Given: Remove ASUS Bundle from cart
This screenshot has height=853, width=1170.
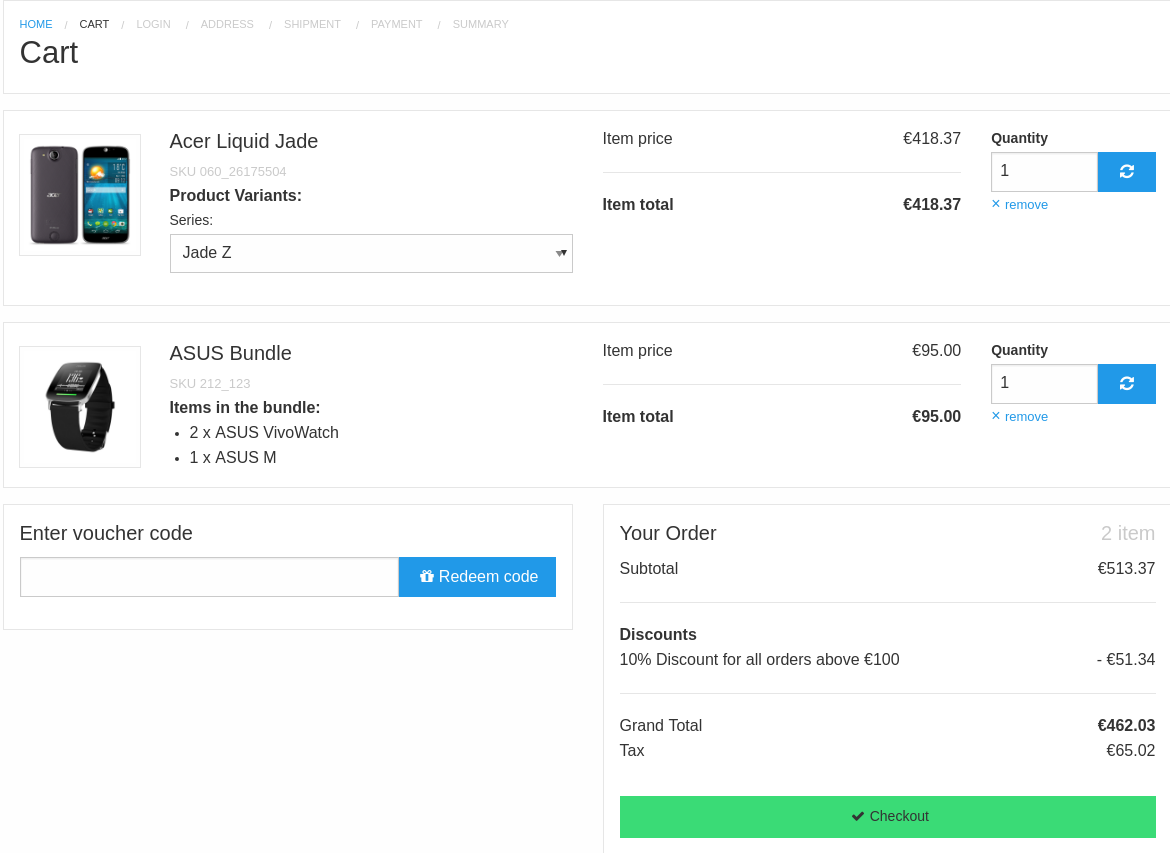Looking at the screenshot, I should click(1019, 416).
